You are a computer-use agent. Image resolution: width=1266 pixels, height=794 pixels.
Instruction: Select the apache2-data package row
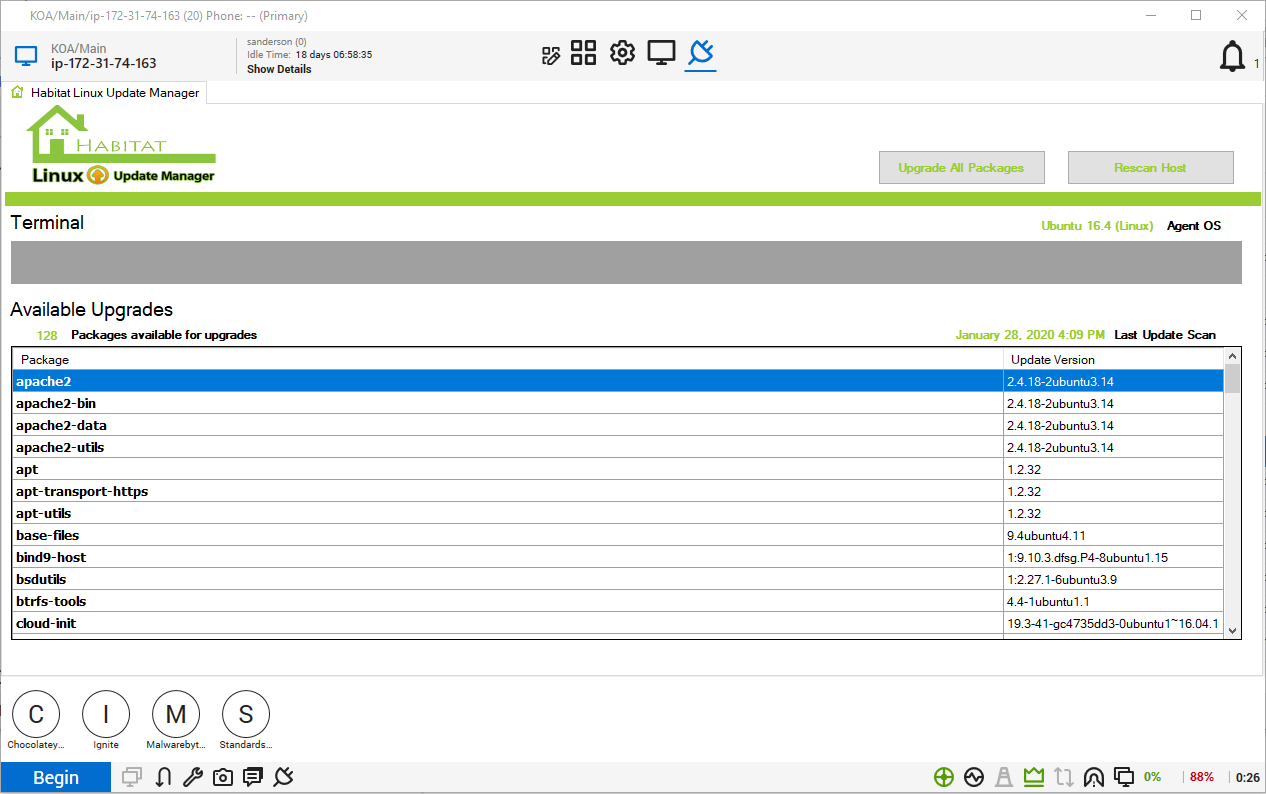pyautogui.click(x=618, y=425)
